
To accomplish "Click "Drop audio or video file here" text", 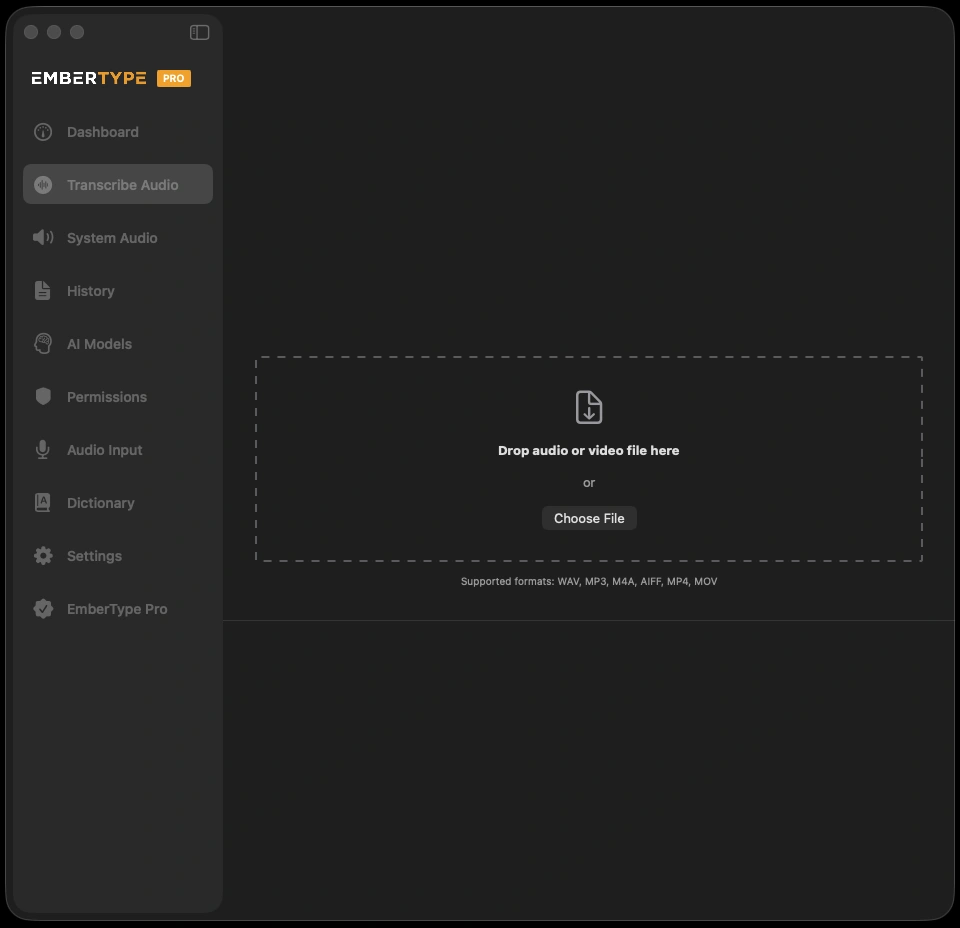I will click(588, 451).
